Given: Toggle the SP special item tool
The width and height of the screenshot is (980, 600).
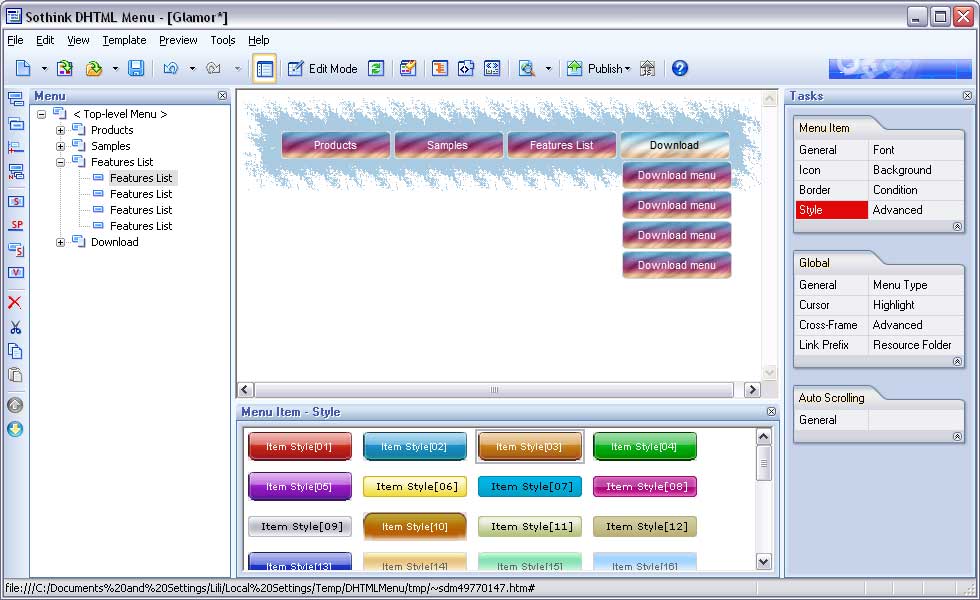Looking at the screenshot, I should 15,226.
